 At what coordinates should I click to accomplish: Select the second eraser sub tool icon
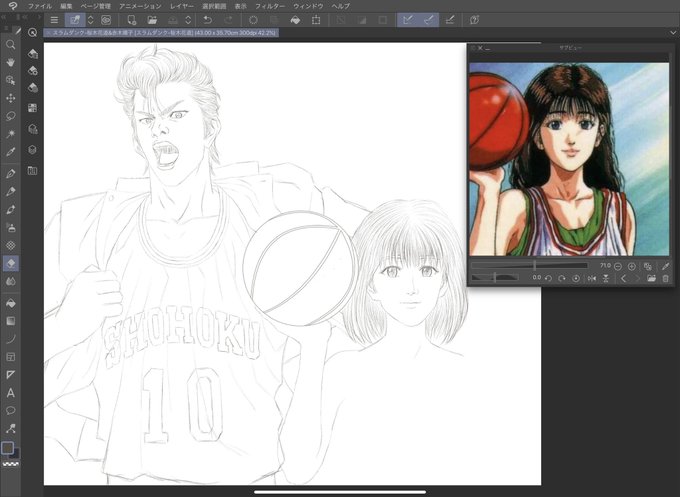(x=33, y=71)
